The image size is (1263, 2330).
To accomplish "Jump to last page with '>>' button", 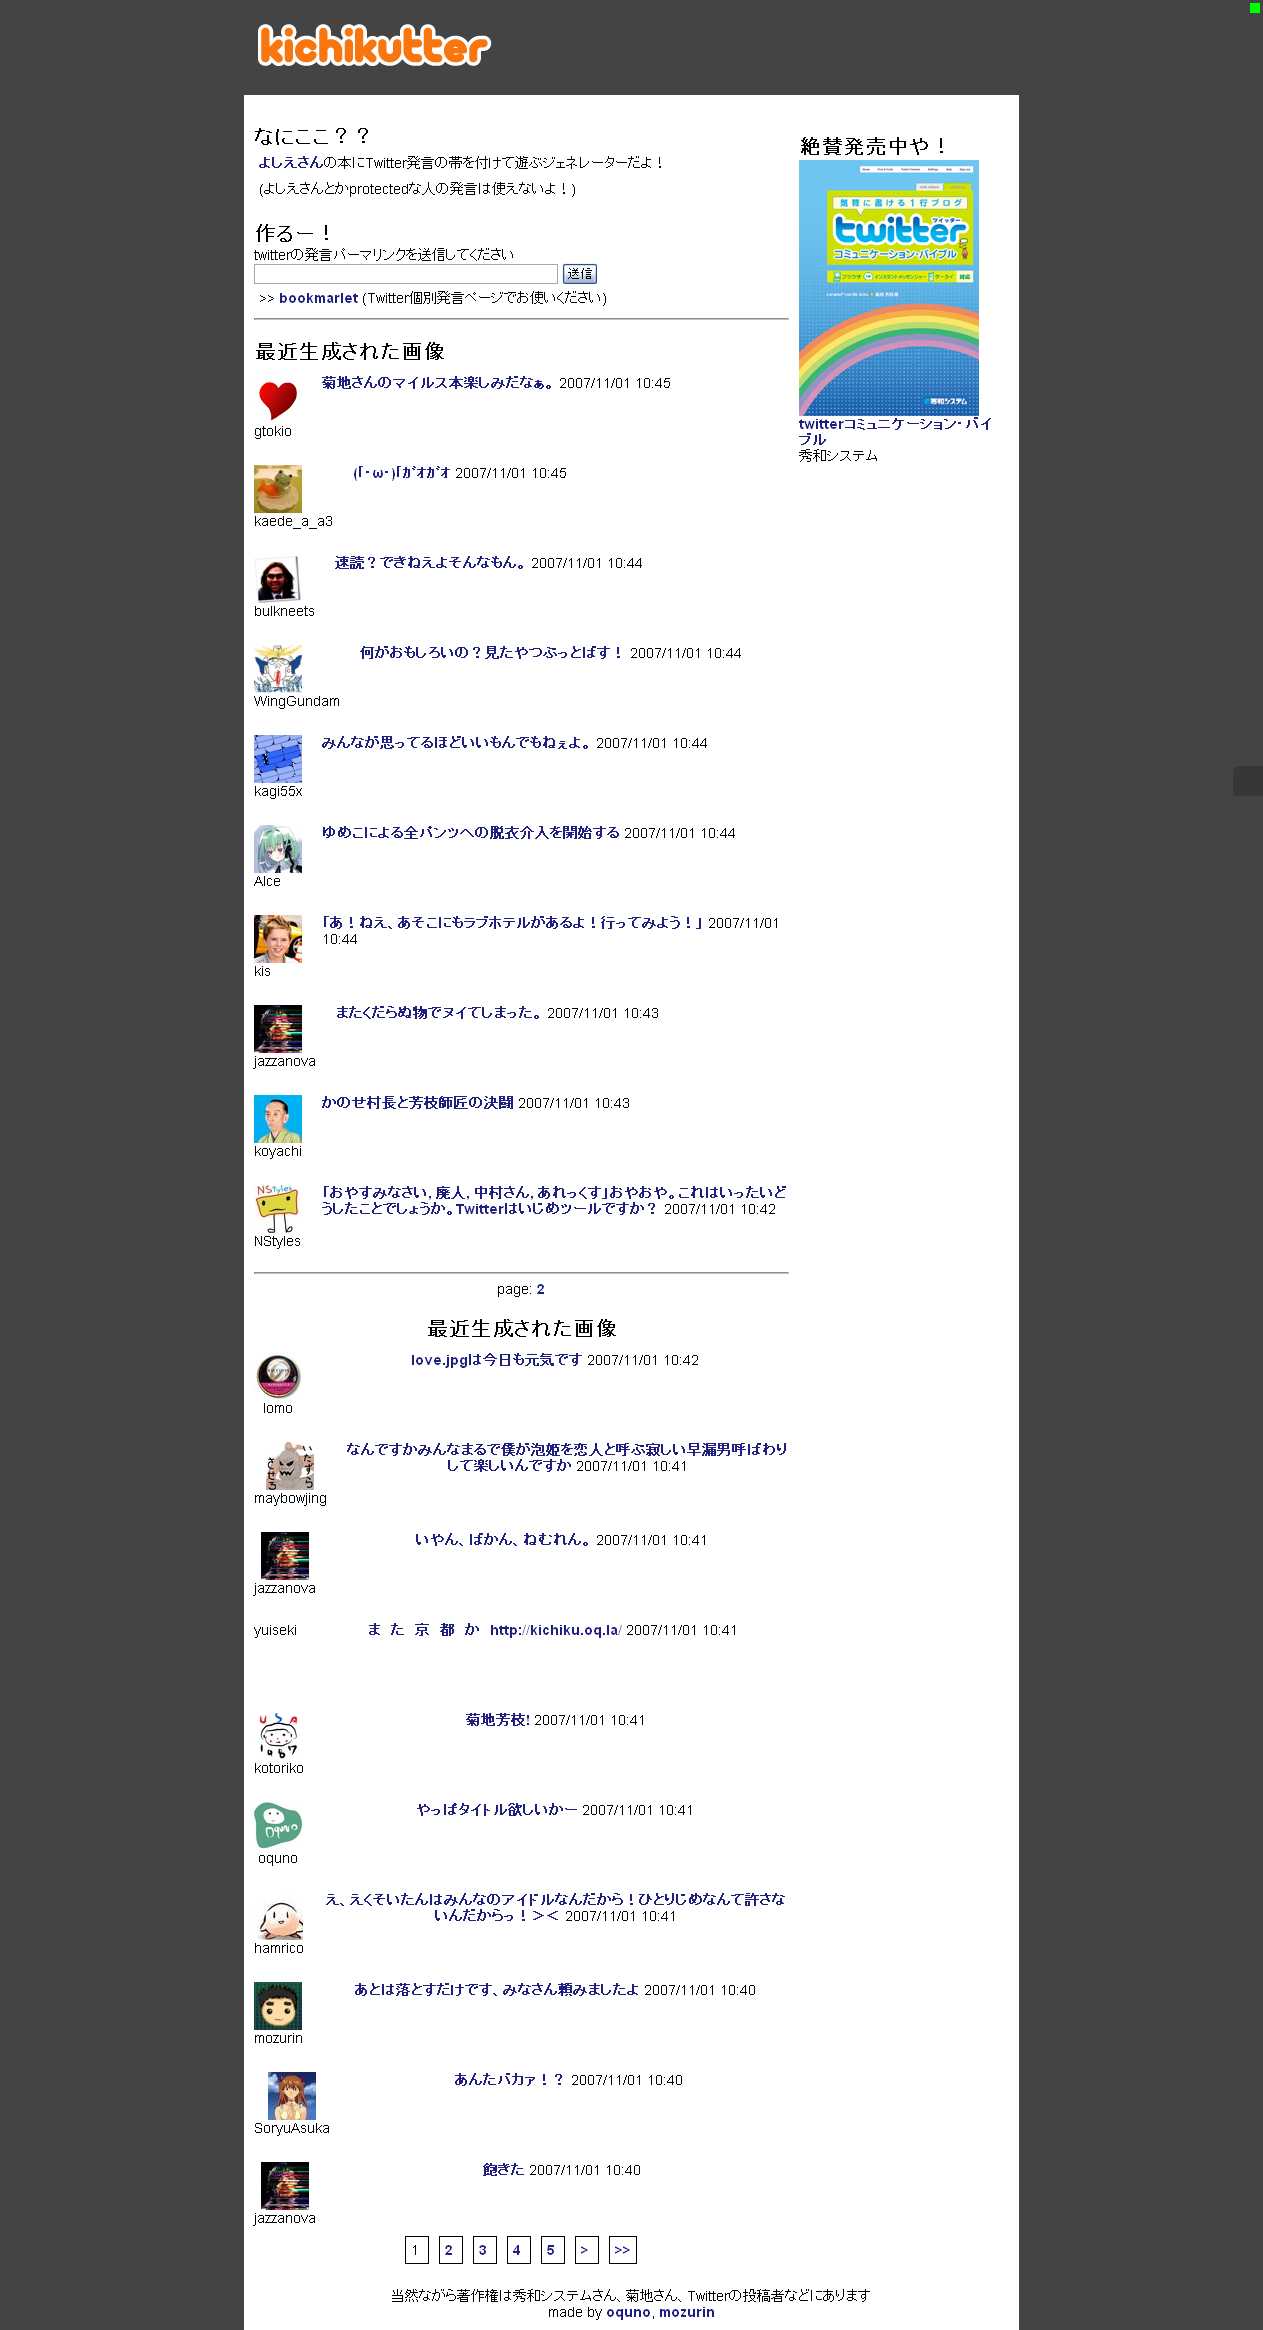I will pyautogui.click(x=622, y=2250).
